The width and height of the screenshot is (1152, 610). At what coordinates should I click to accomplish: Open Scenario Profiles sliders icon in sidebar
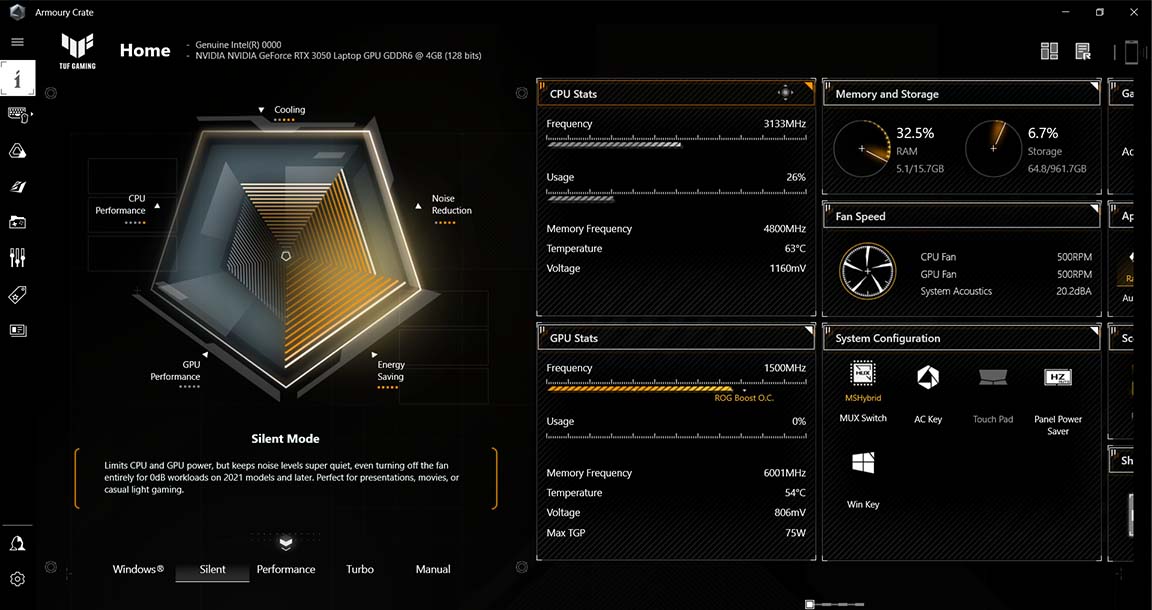point(17,257)
